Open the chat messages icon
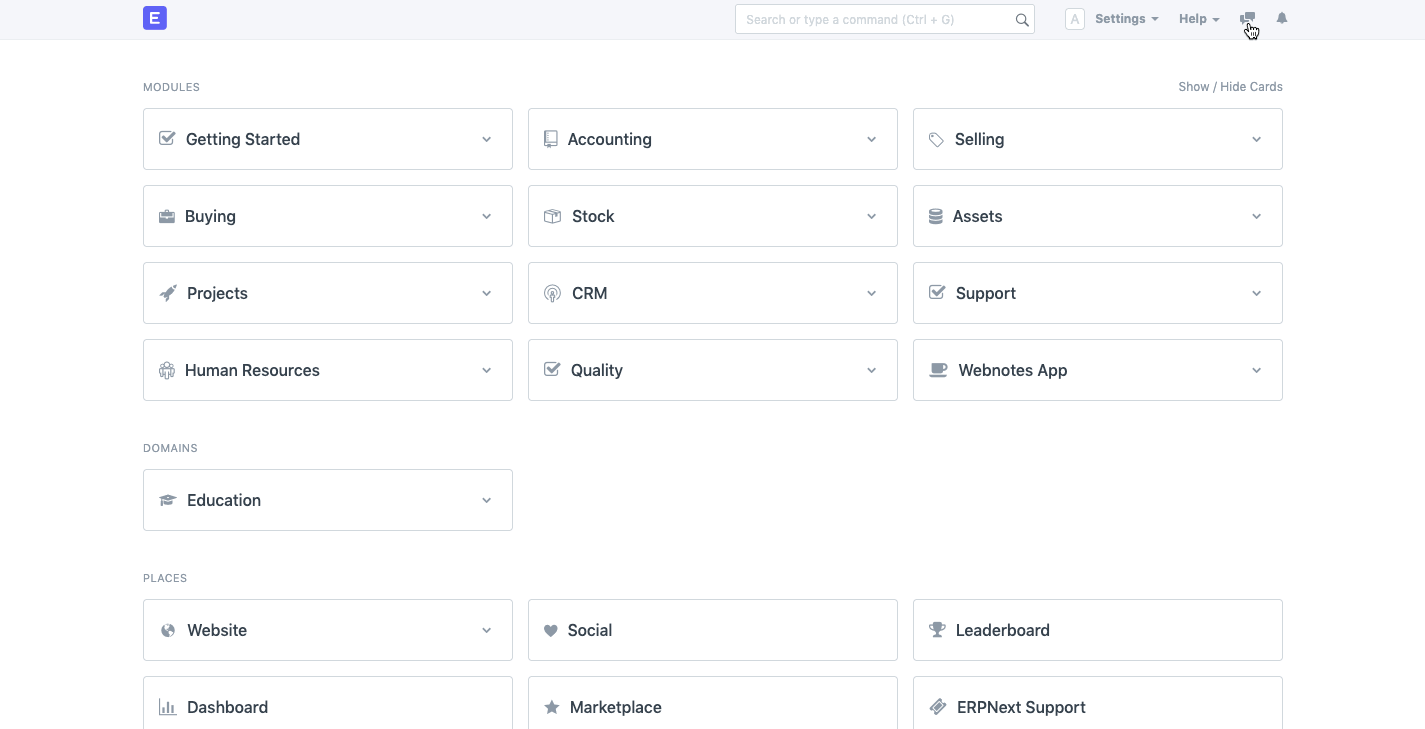 point(1247,19)
